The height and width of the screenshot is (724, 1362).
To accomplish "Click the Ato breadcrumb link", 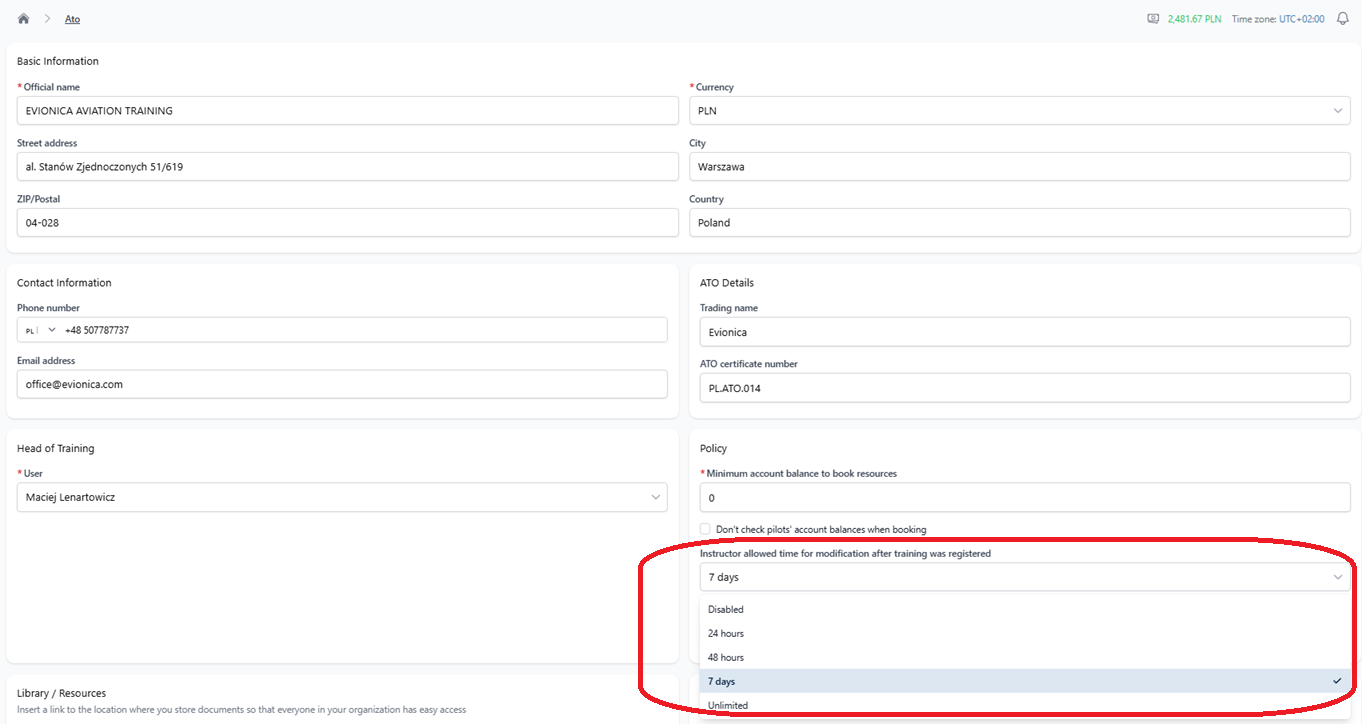I will (x=72, y=19).
